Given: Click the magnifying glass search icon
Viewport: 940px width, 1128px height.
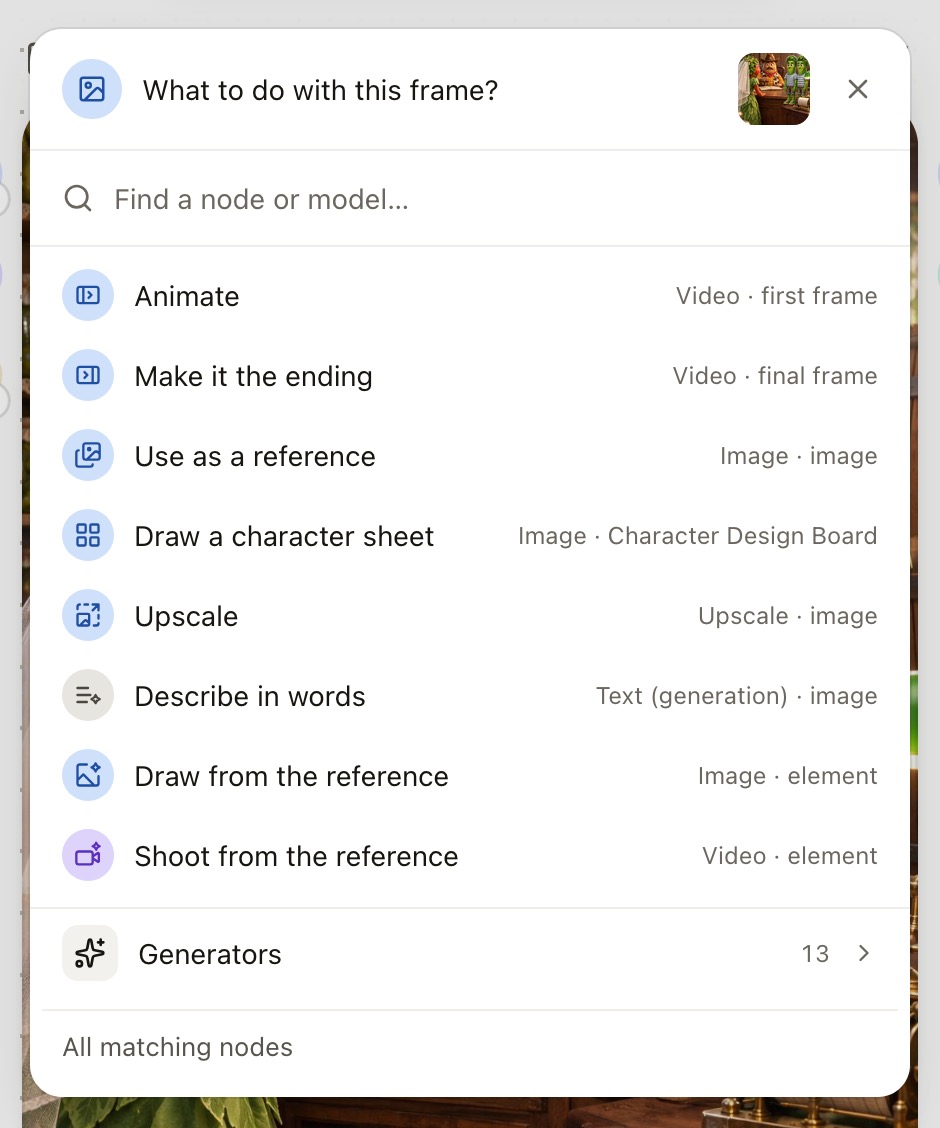Looking at the screenshot, I should point(78,198).
